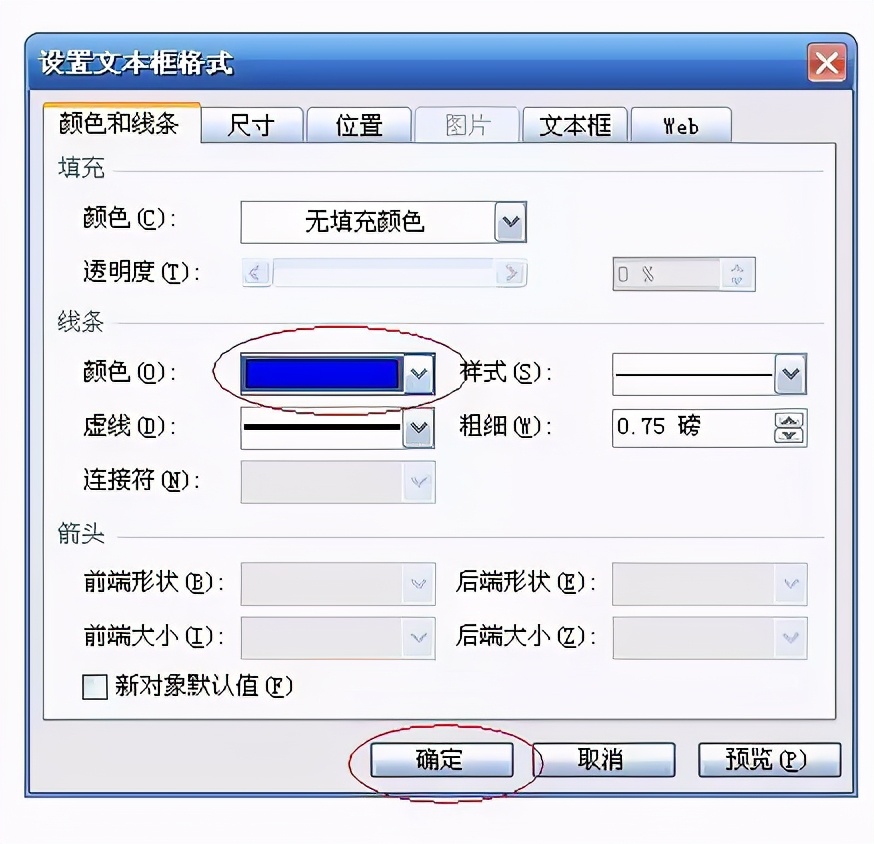Click the 粗细 0.75 磅 input field

693,428
